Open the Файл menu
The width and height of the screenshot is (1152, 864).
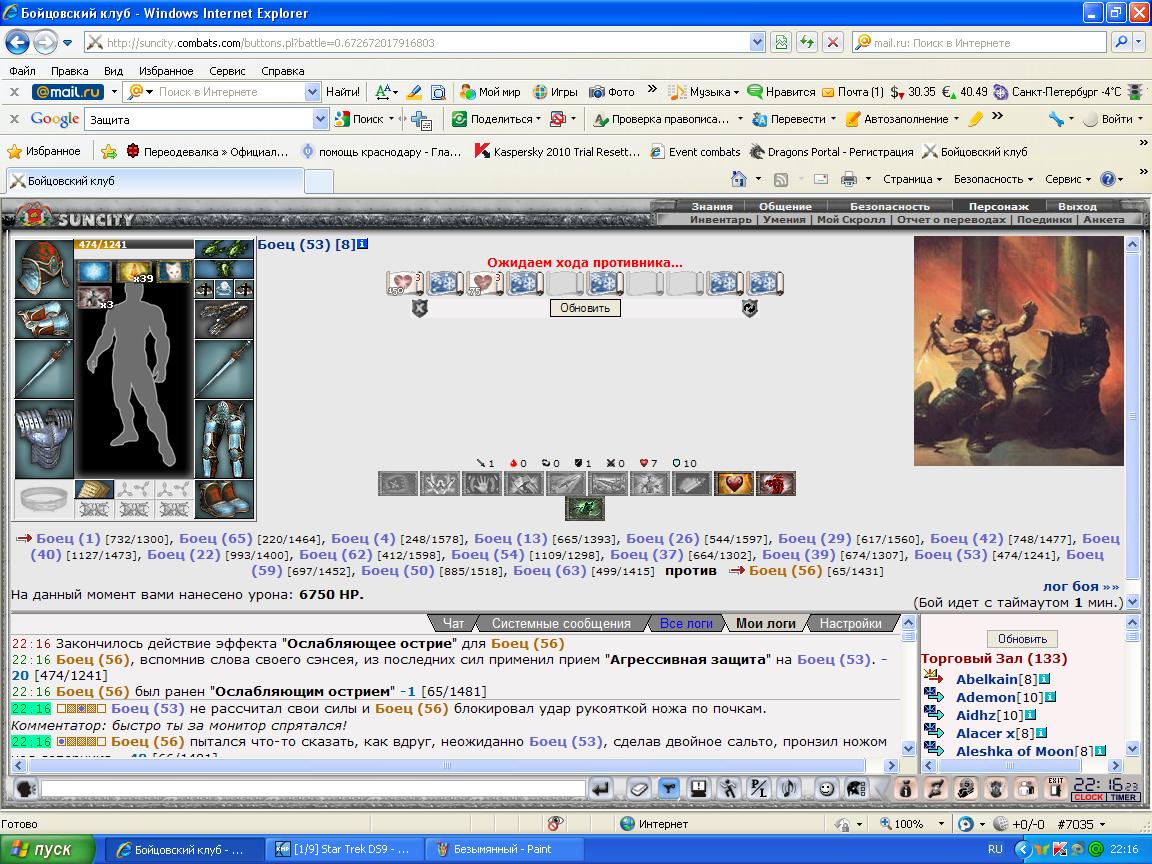point(22,71)
